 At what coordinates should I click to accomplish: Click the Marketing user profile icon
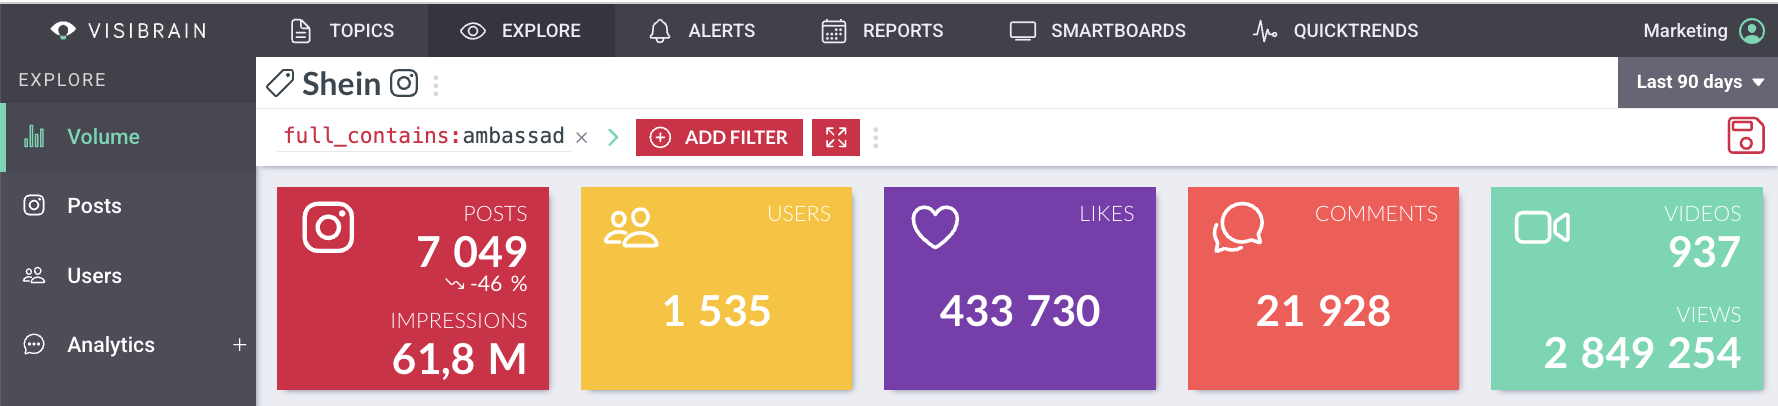tap(1752, 31)
